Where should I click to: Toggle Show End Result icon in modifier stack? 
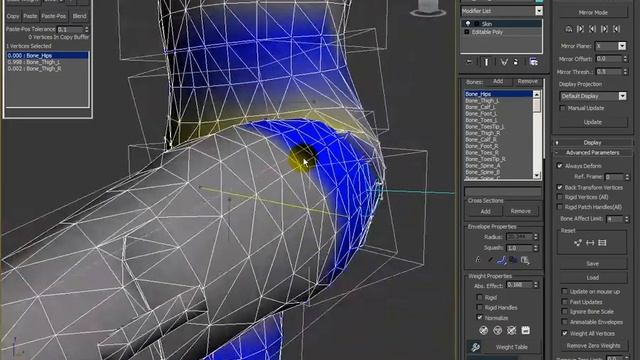point(487,62)
